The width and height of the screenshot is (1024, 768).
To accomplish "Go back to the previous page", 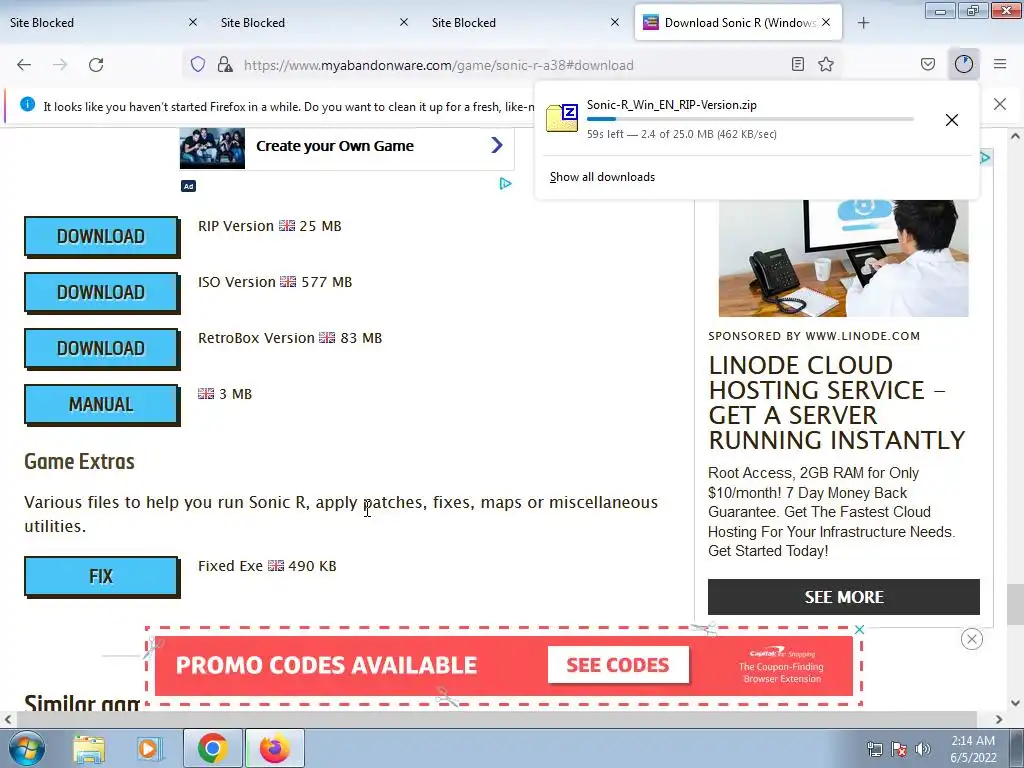I will tap(24, 65).
